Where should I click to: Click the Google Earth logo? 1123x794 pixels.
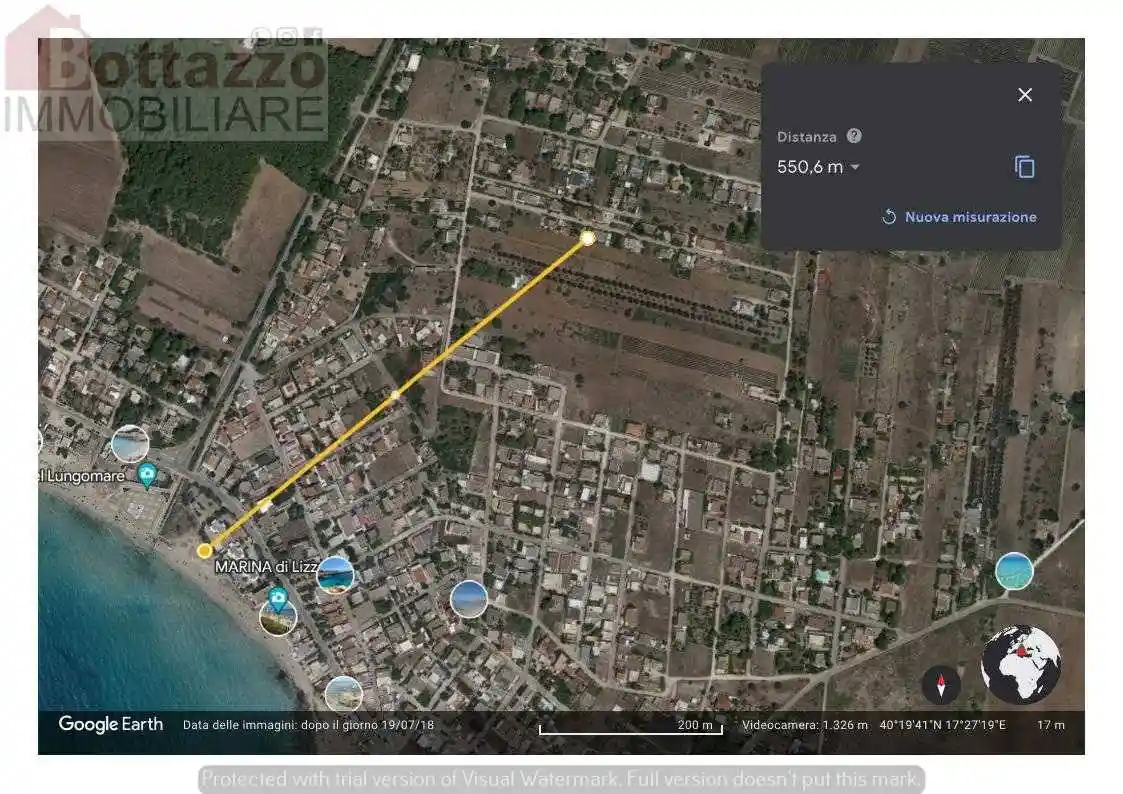(x=110, y=724)
